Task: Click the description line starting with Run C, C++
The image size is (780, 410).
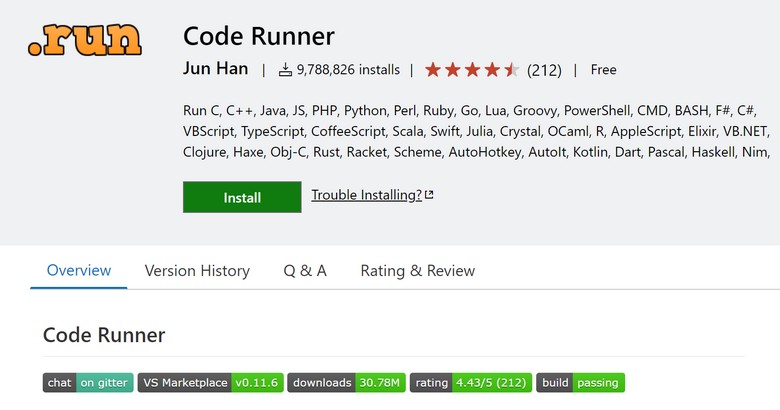Action: pos(470,110)
